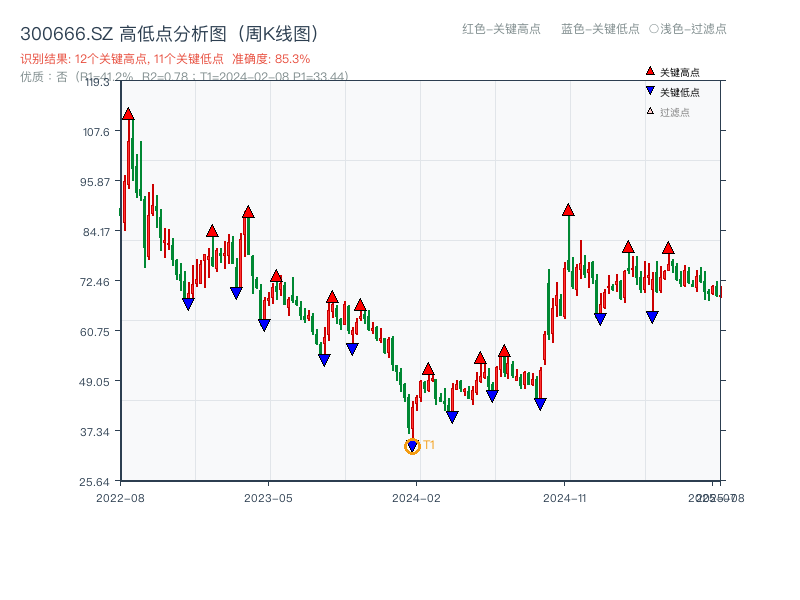This screenshot has width=800, height=600.
Task: Select the red key-high marker between the final two blue lows
Action: 628,247
